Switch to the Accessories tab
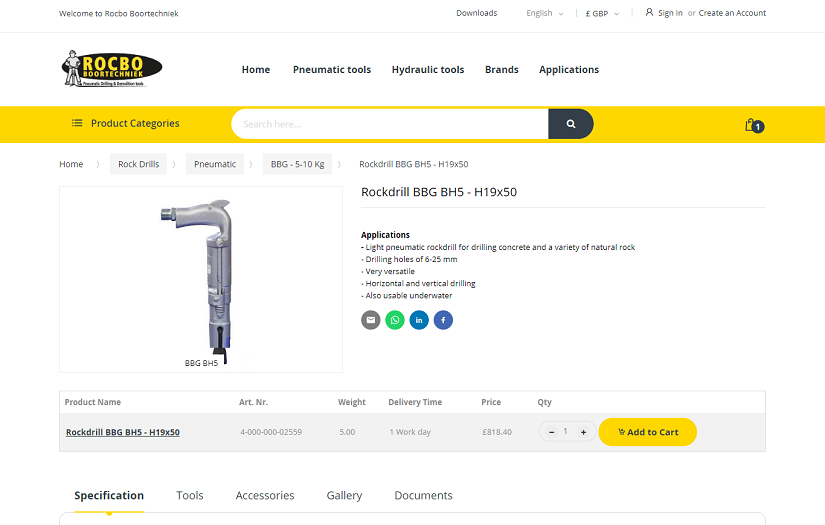The width and height of the screenshot is (825, 525). coord(265,496)
